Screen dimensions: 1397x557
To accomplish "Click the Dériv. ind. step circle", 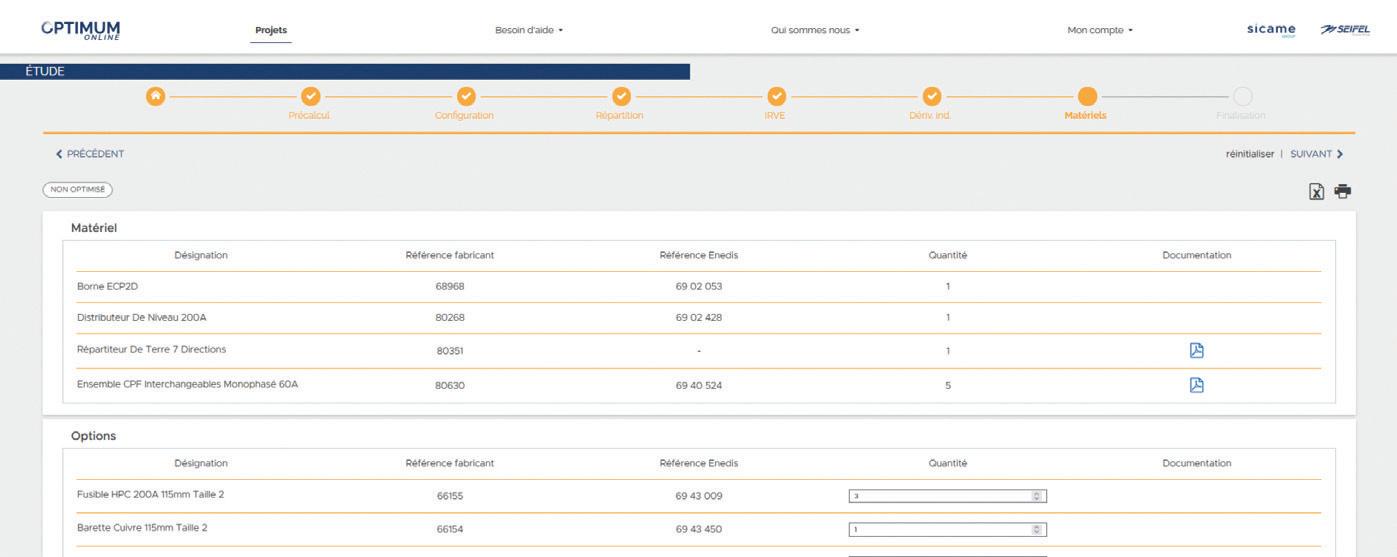I will tap(931, 96).
